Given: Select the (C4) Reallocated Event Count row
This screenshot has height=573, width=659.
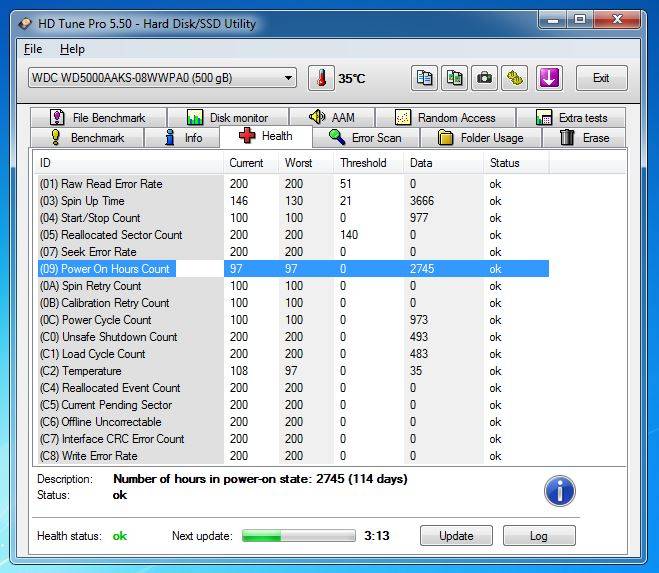Looking at the screenshot, I should pyautogui.click(x=293, y=388).
